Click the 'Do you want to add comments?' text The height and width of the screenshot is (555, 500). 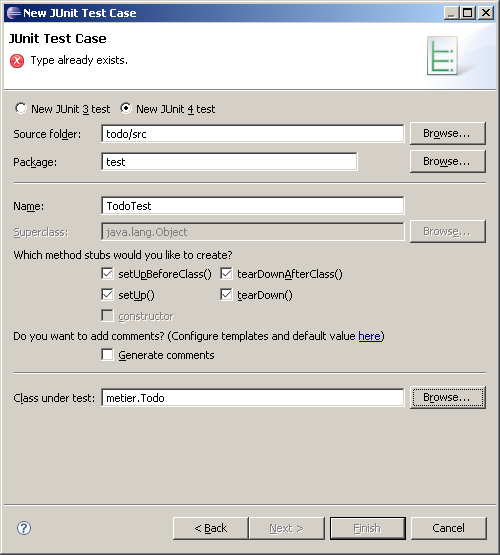pos(89,336)
